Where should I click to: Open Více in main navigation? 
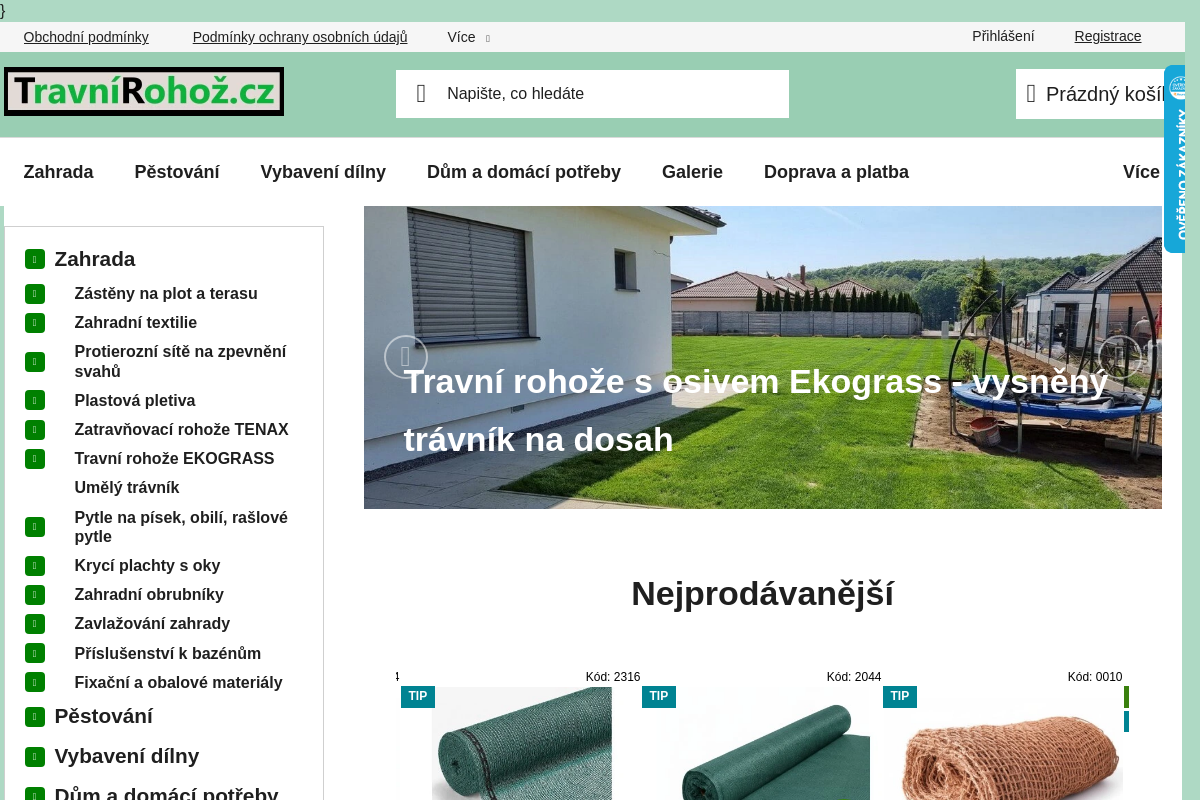1141,172
